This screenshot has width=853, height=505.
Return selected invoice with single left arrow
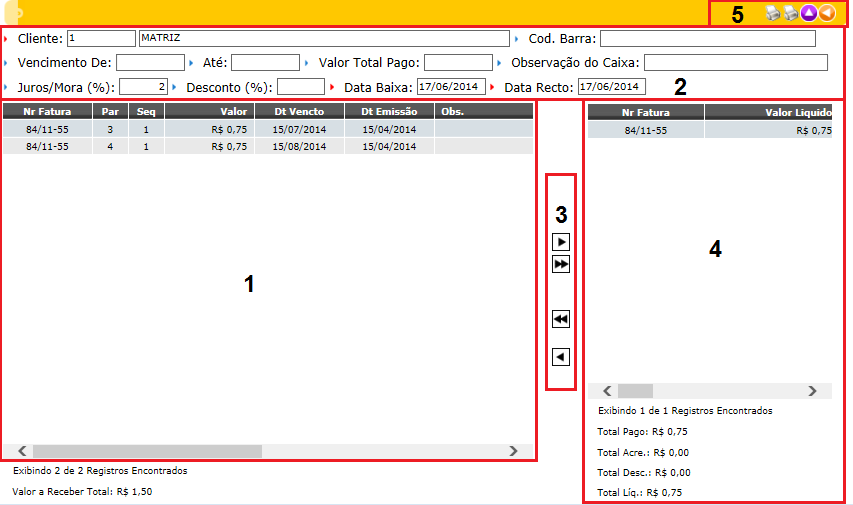click(x=561, y=356)
